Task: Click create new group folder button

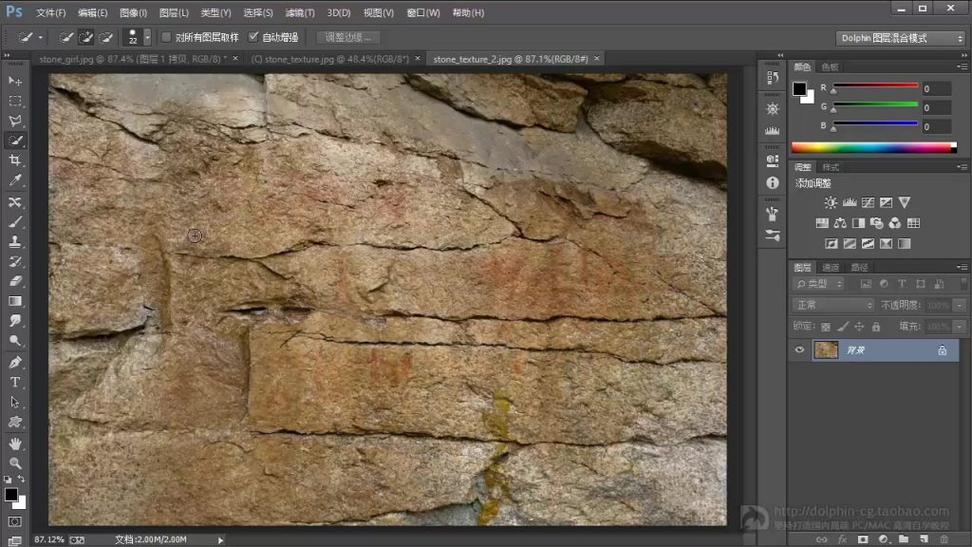Action: click(x=904, y=540)
